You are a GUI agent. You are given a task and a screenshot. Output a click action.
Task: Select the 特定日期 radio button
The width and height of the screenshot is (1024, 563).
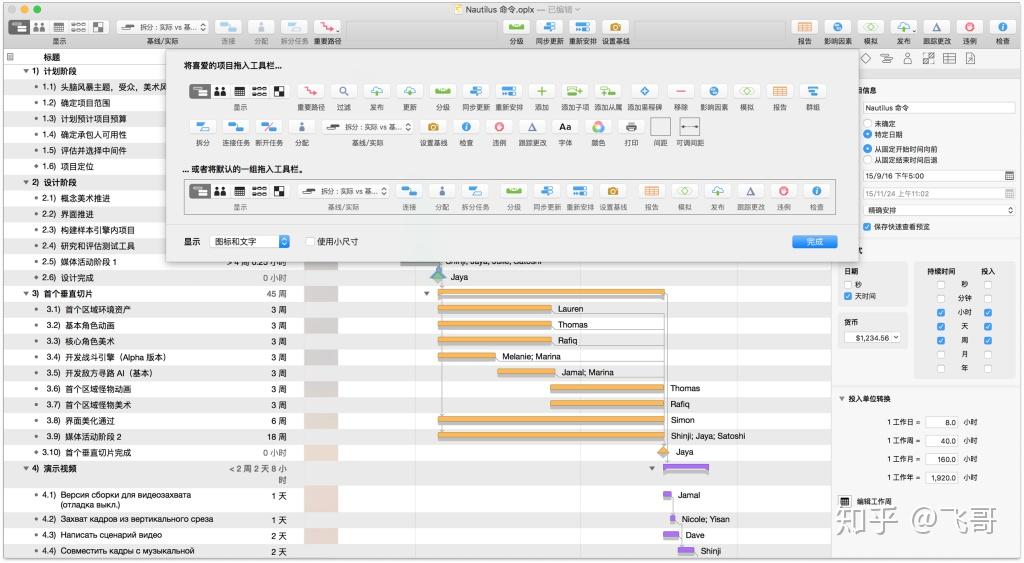pyautogui.click(x=867, y=134)
